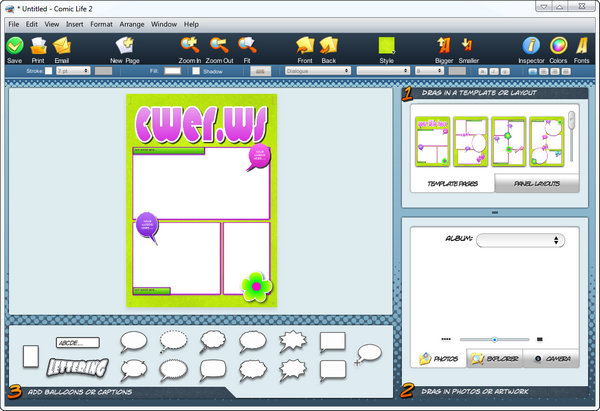Toggle the Shadow checkbox
The height and width of the screenshot is (411, 600).
[197, 71]
